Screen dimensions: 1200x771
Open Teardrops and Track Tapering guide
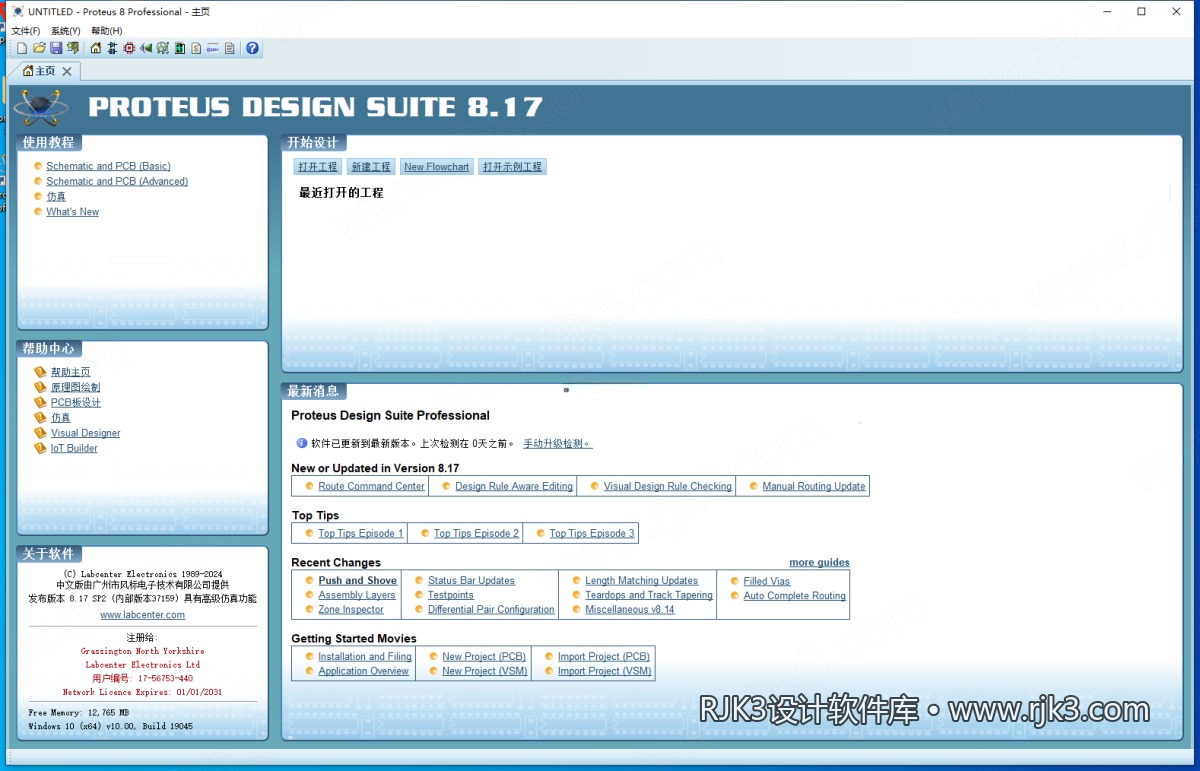click(x=649, y=595)
